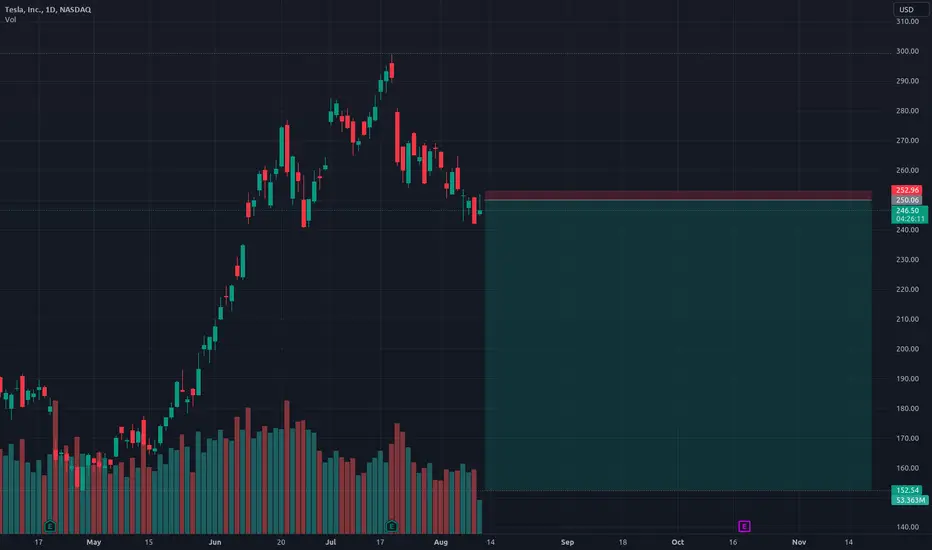Click the Nov label on the time axis
The height and width of the screenshot is (550, 932).
click(x=799, y=542)
